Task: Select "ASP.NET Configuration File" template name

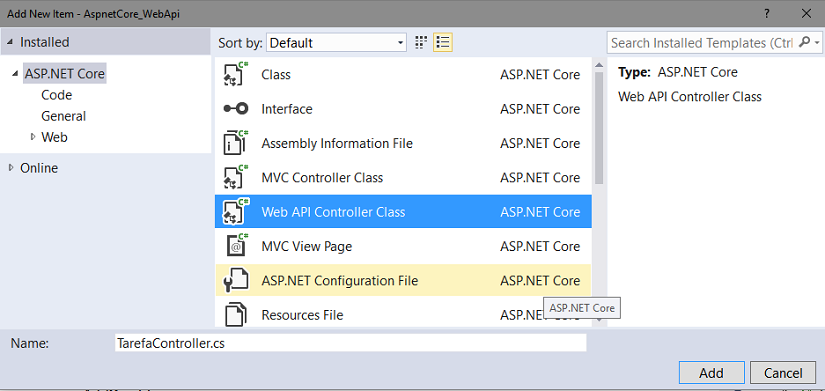Action: coord(340,280)
